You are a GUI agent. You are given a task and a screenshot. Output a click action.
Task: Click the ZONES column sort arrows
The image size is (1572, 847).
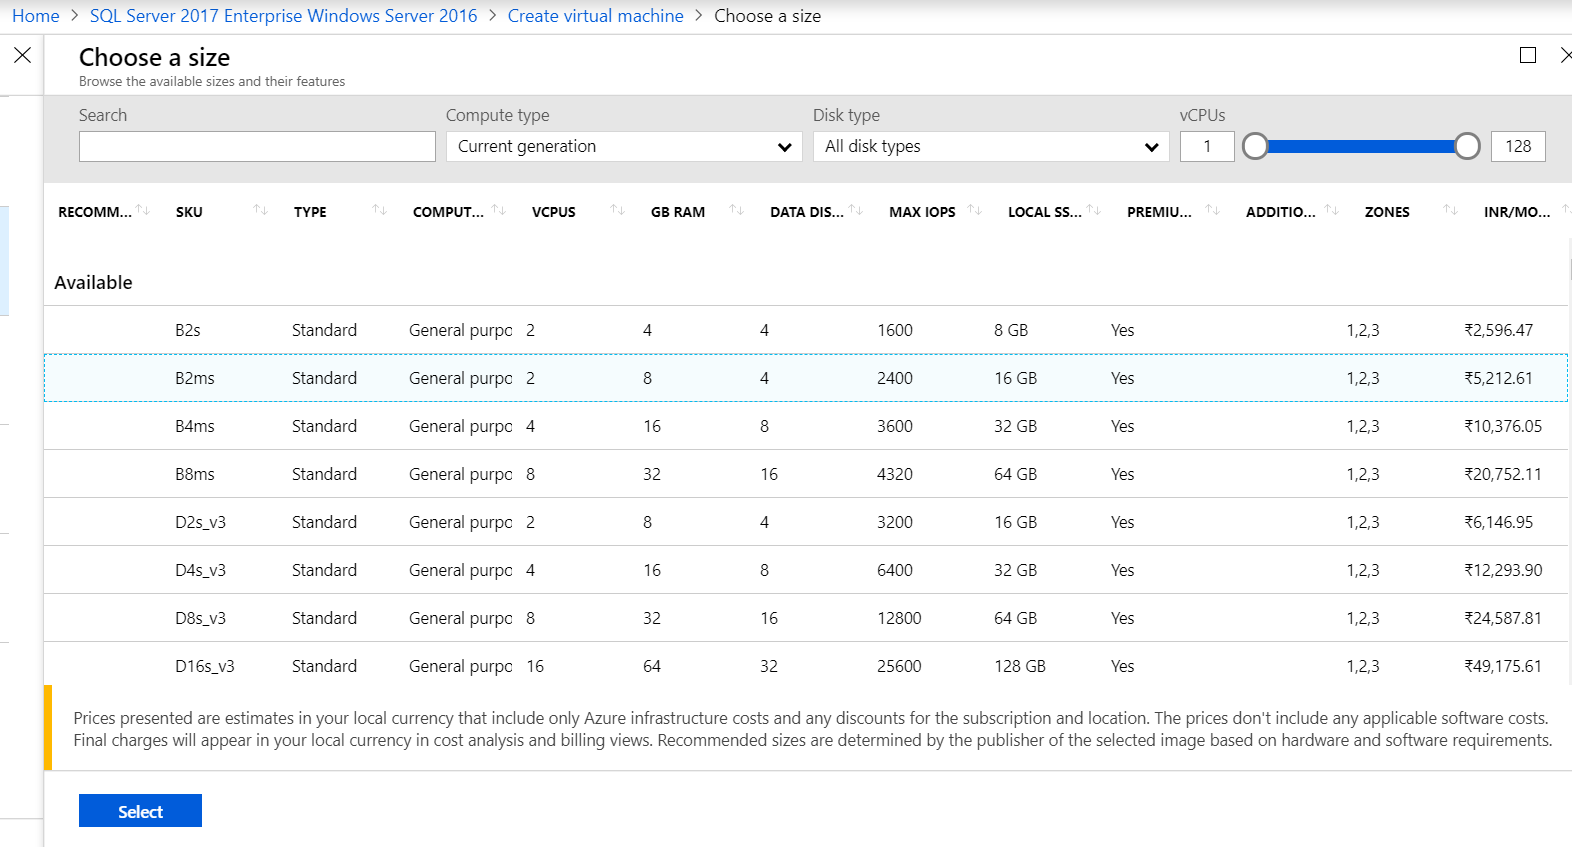coord(1451,210)
